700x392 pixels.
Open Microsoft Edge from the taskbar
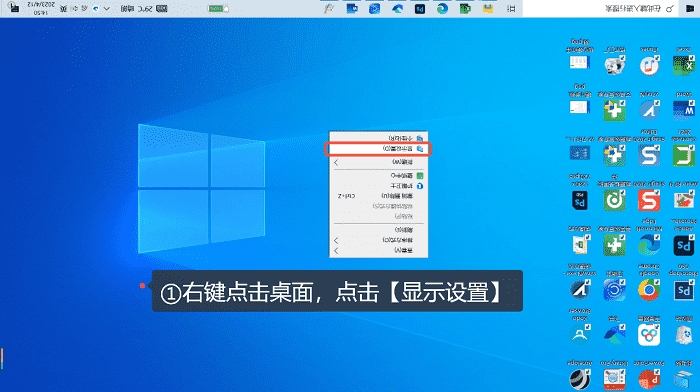click(x=442, y=8)
